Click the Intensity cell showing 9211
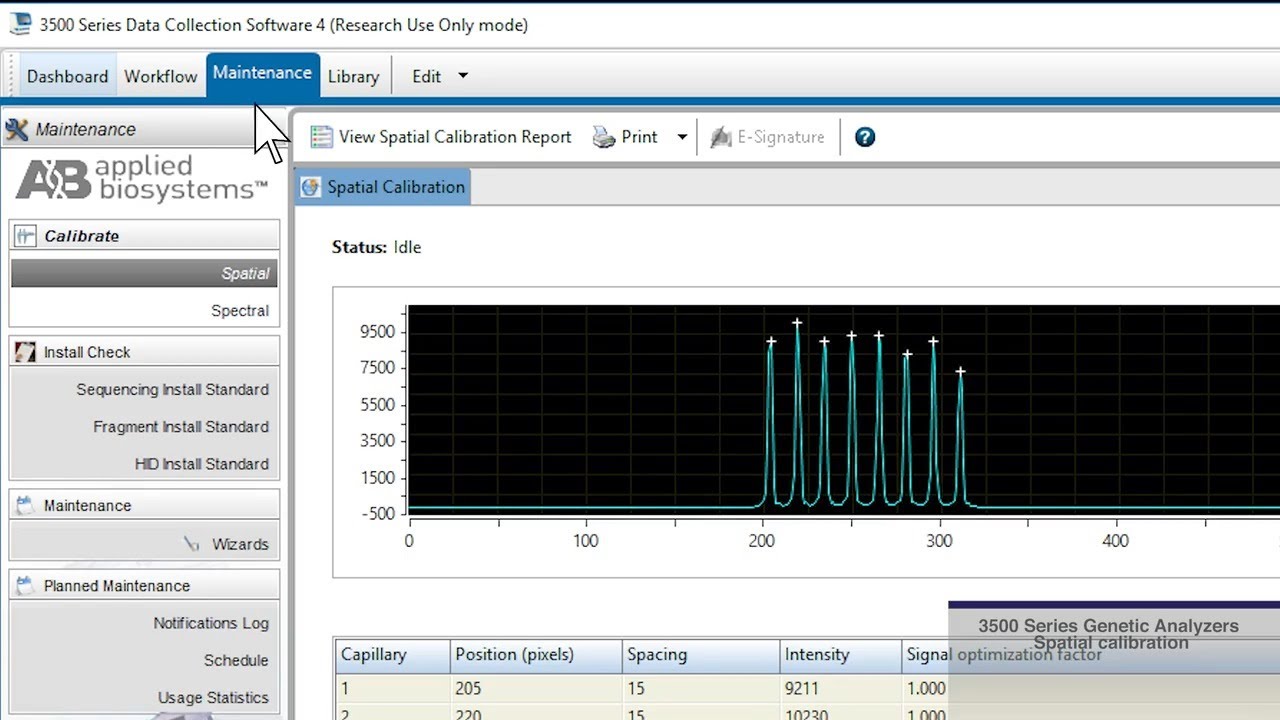The width and height of the screenshot is (1280, 720). pyautogui.click(x=840, y=689)
